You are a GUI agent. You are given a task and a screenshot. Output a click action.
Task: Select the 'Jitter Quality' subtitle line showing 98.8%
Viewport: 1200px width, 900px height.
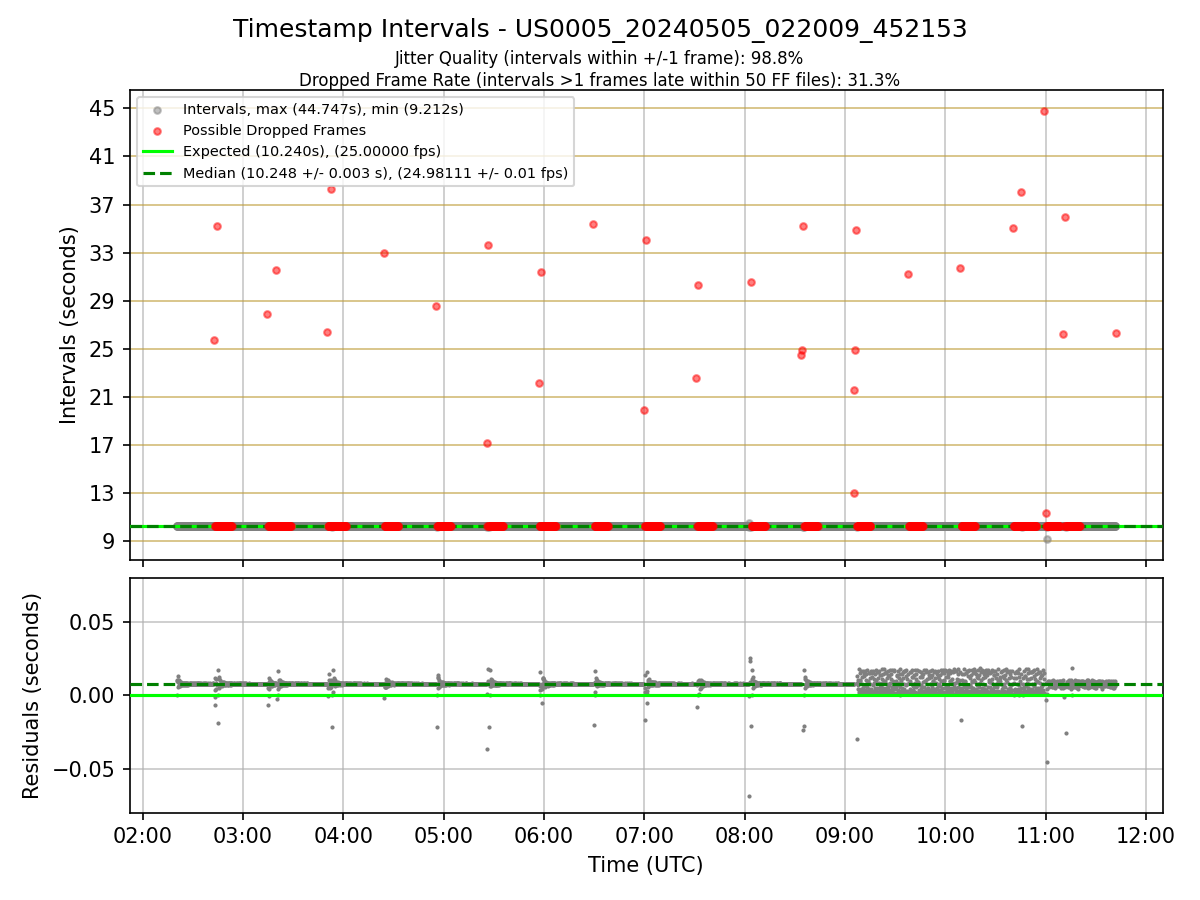599,58
